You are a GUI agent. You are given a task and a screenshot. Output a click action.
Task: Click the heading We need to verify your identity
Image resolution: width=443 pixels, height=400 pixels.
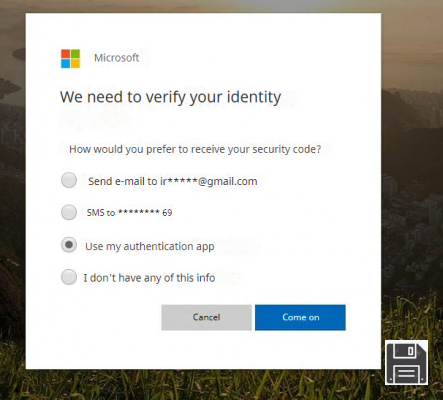click(171, 97)
